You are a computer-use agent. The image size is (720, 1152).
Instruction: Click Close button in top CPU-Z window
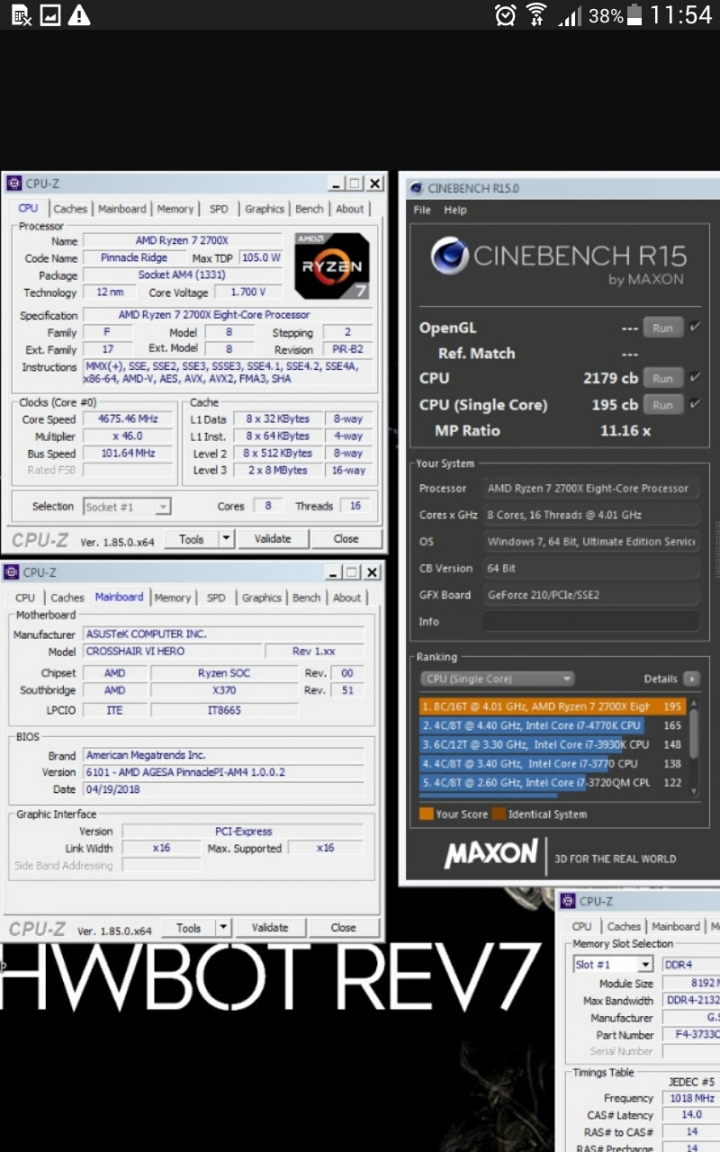[x=346, y=539]
